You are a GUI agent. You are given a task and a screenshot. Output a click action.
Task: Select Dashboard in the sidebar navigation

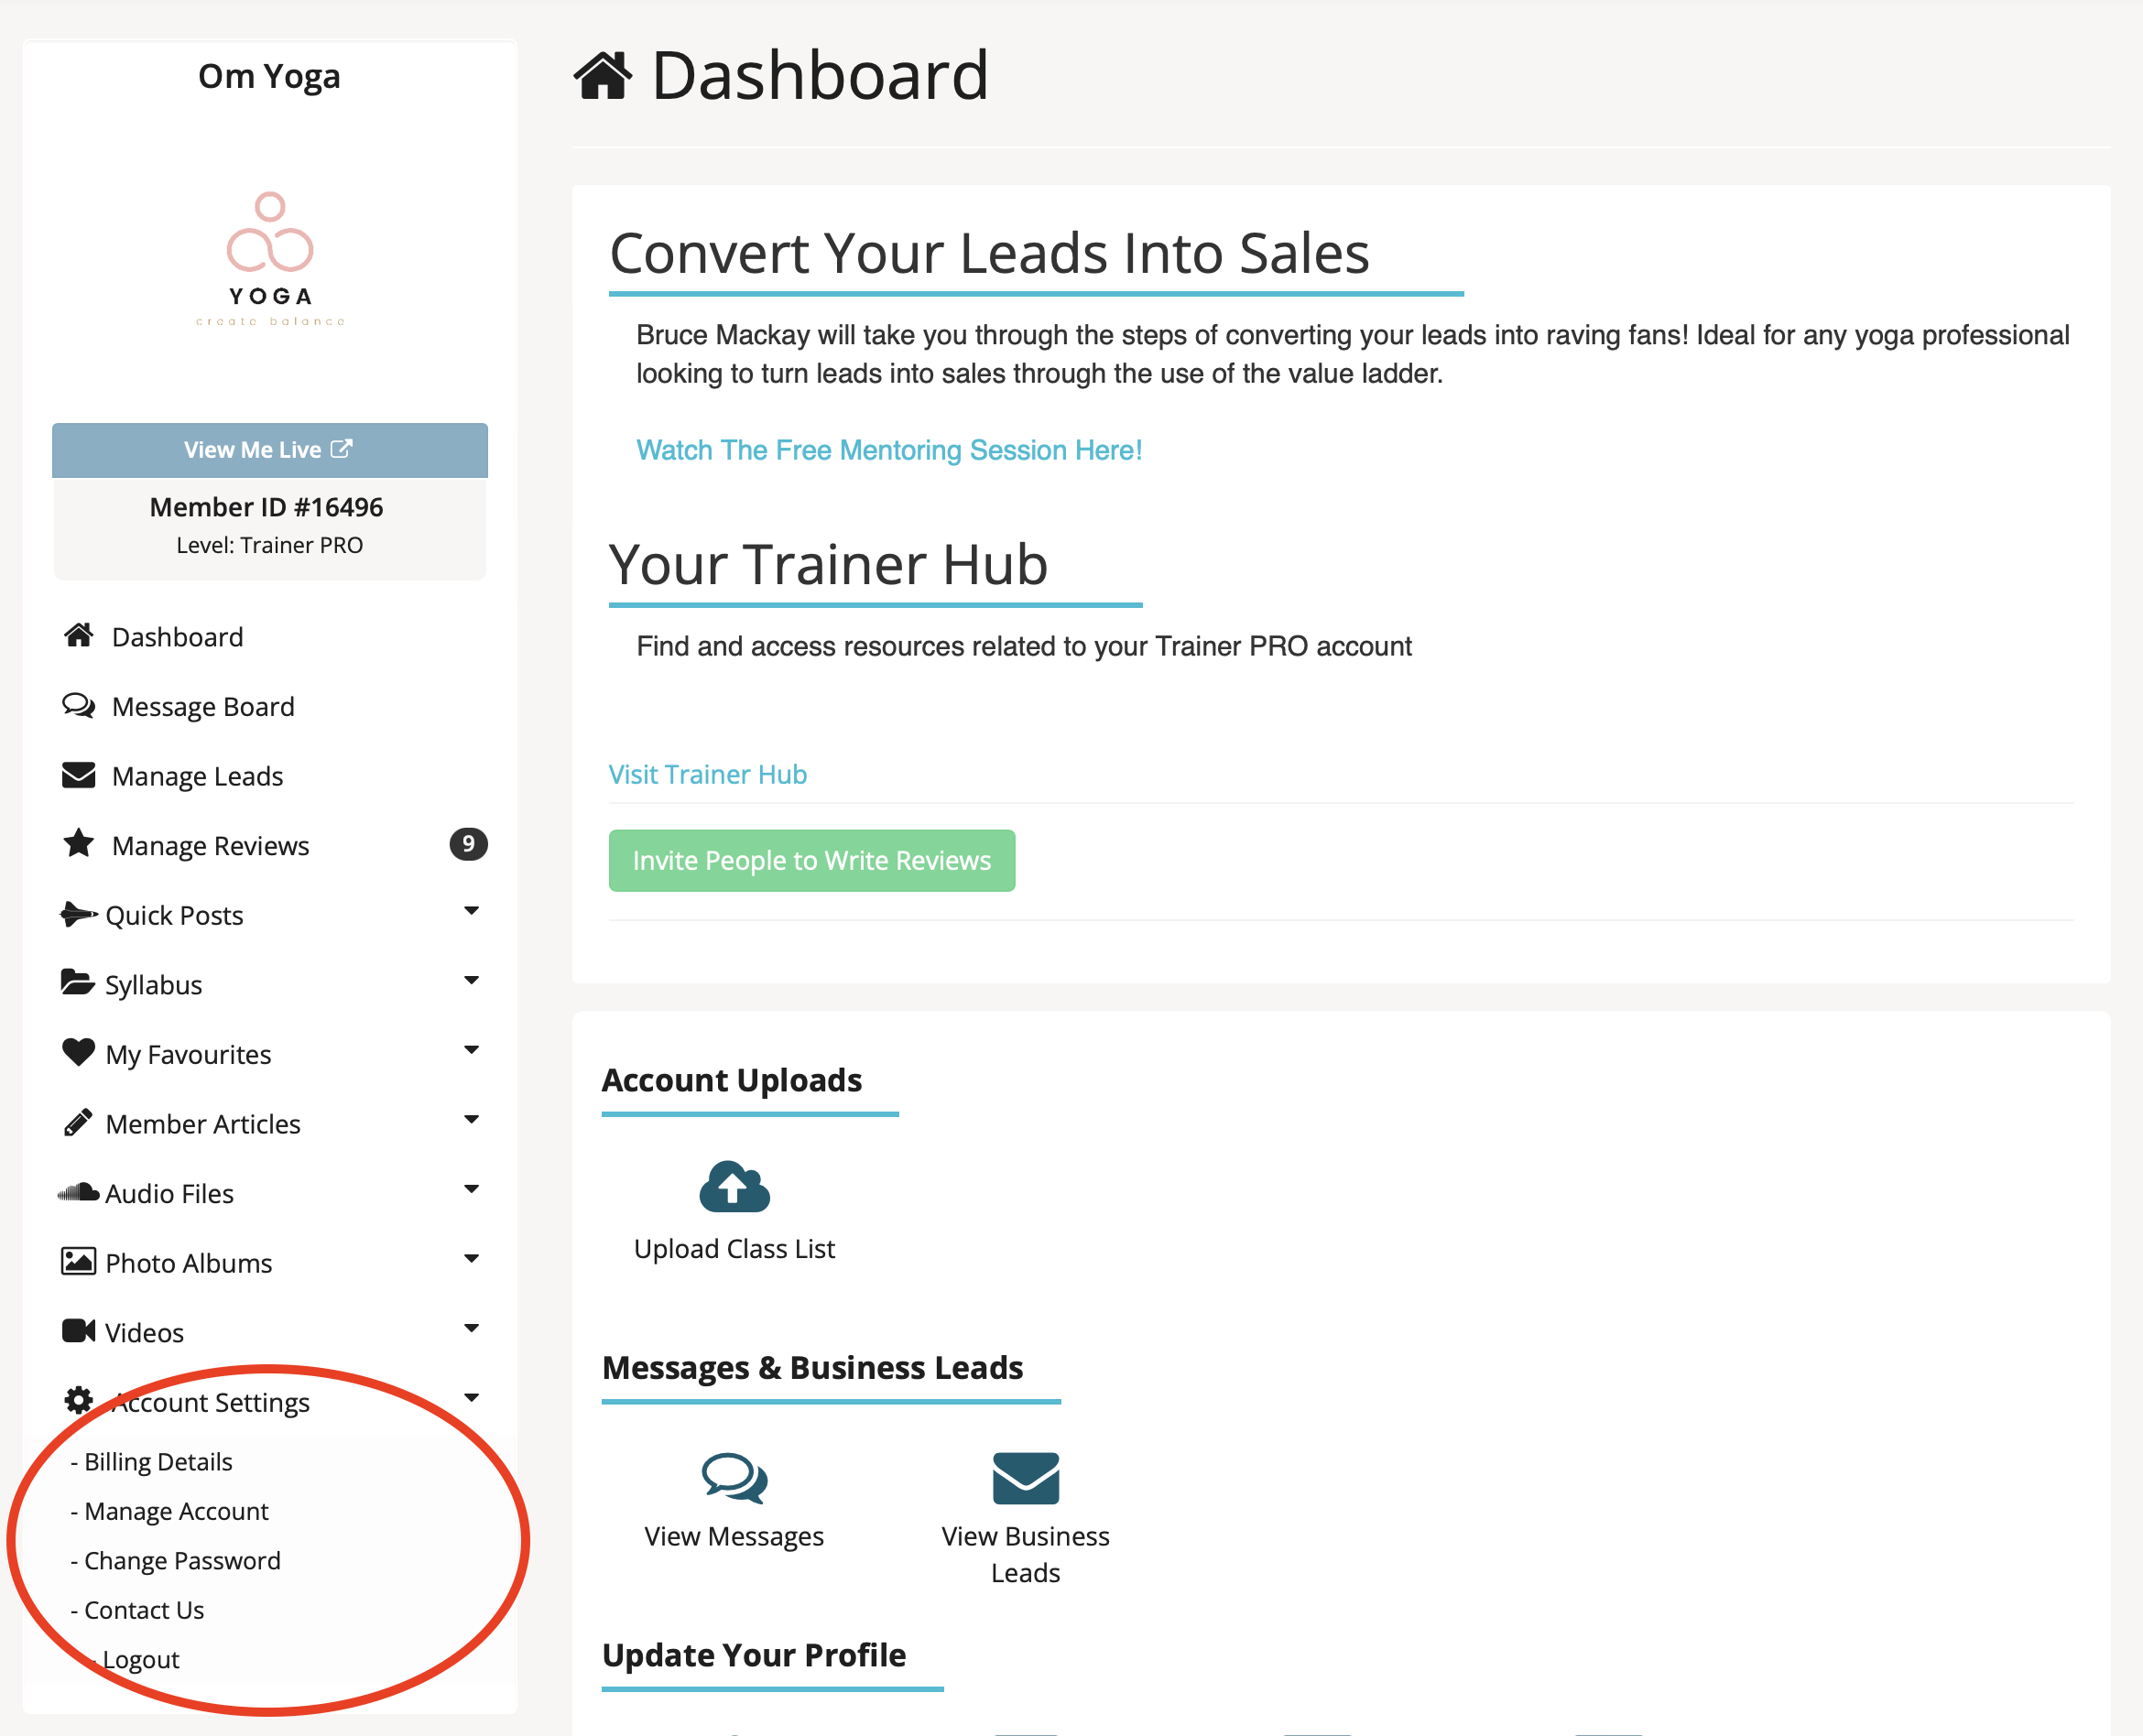[x=177, y=636]
